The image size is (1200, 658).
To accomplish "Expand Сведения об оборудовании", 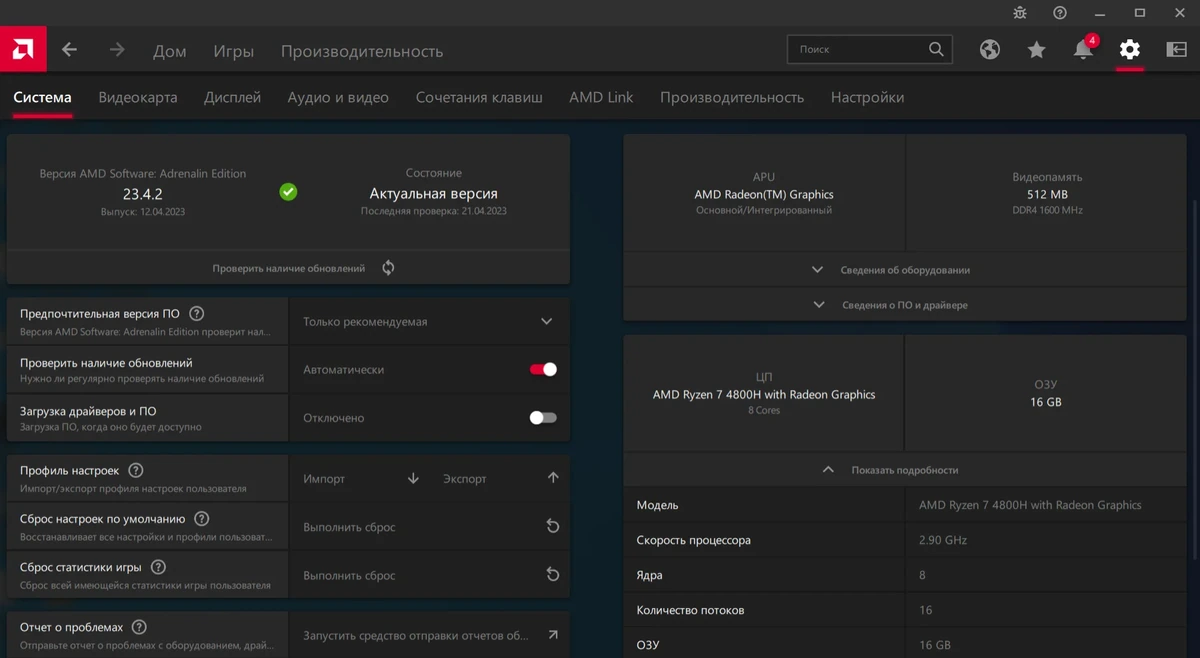I will 904,270.
